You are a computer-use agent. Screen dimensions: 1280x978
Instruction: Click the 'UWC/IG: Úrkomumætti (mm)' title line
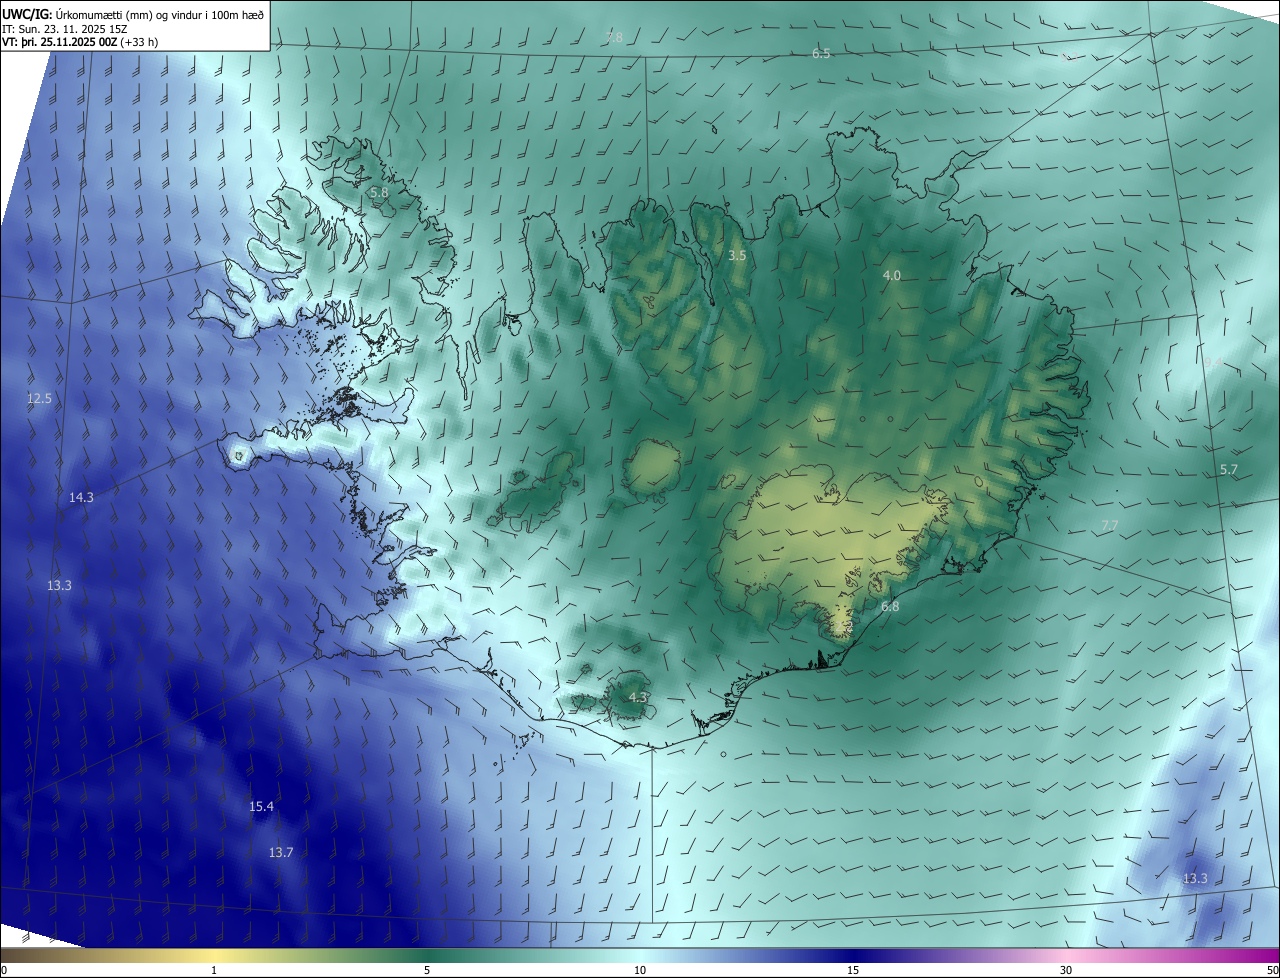pos(133,15)
